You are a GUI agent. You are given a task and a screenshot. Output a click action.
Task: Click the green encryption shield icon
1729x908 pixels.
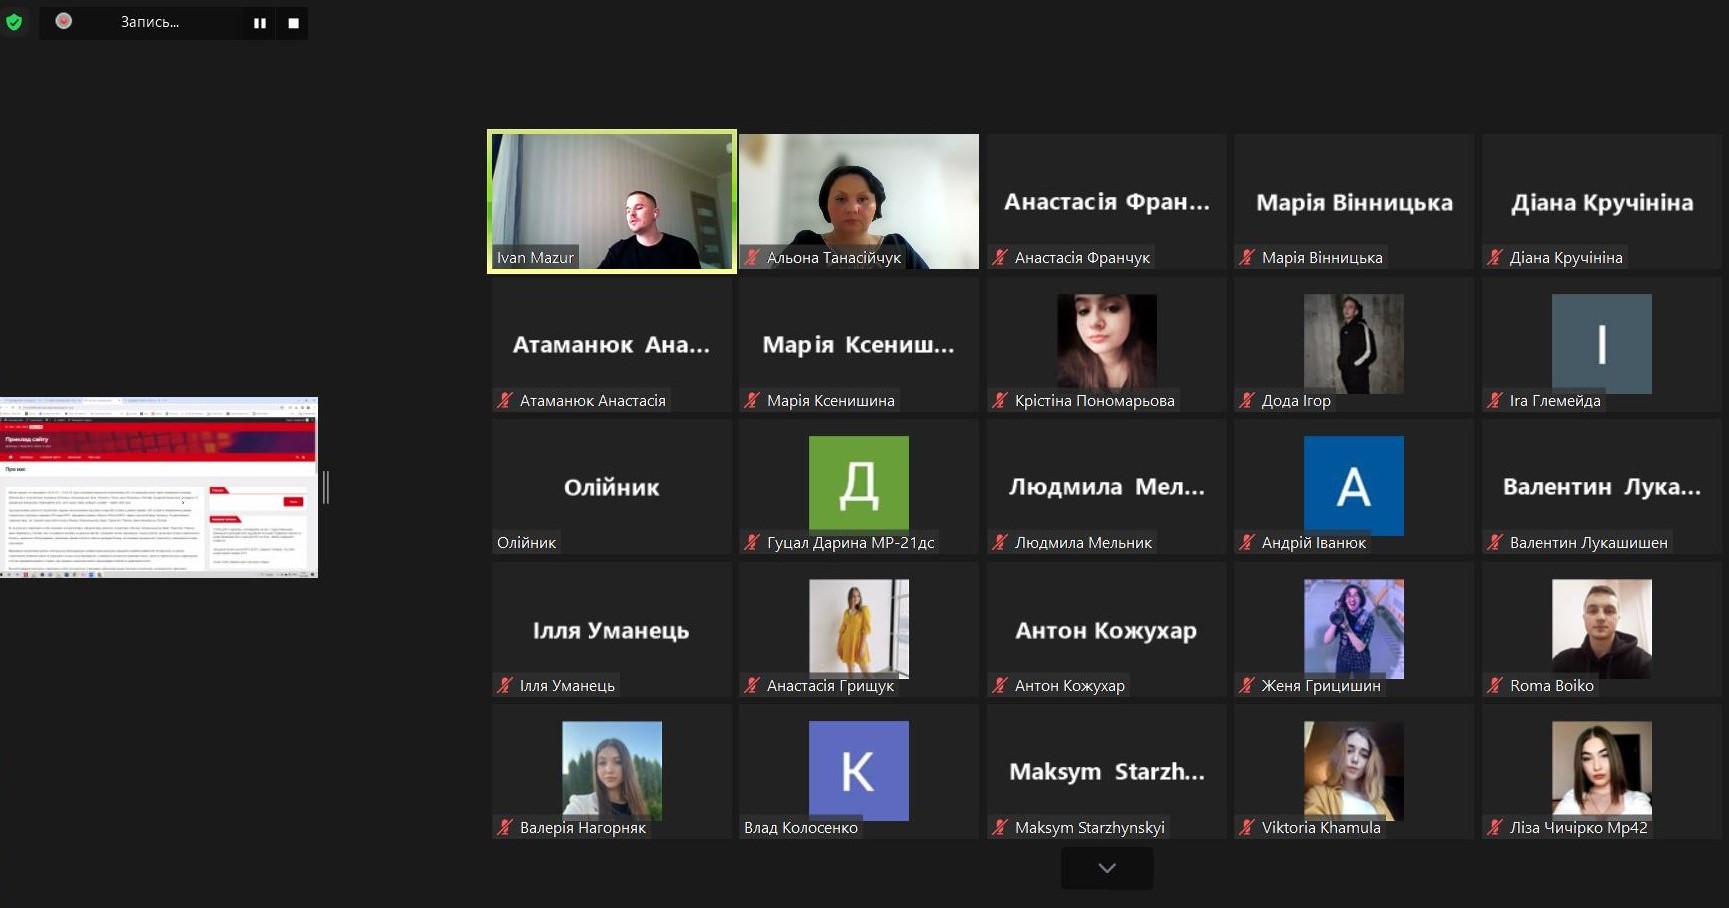click(x=14, y=22)
